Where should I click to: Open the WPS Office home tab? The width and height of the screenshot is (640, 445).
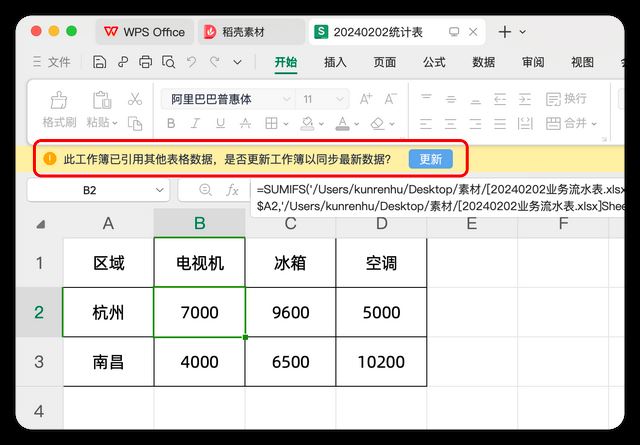coord(144,32)
